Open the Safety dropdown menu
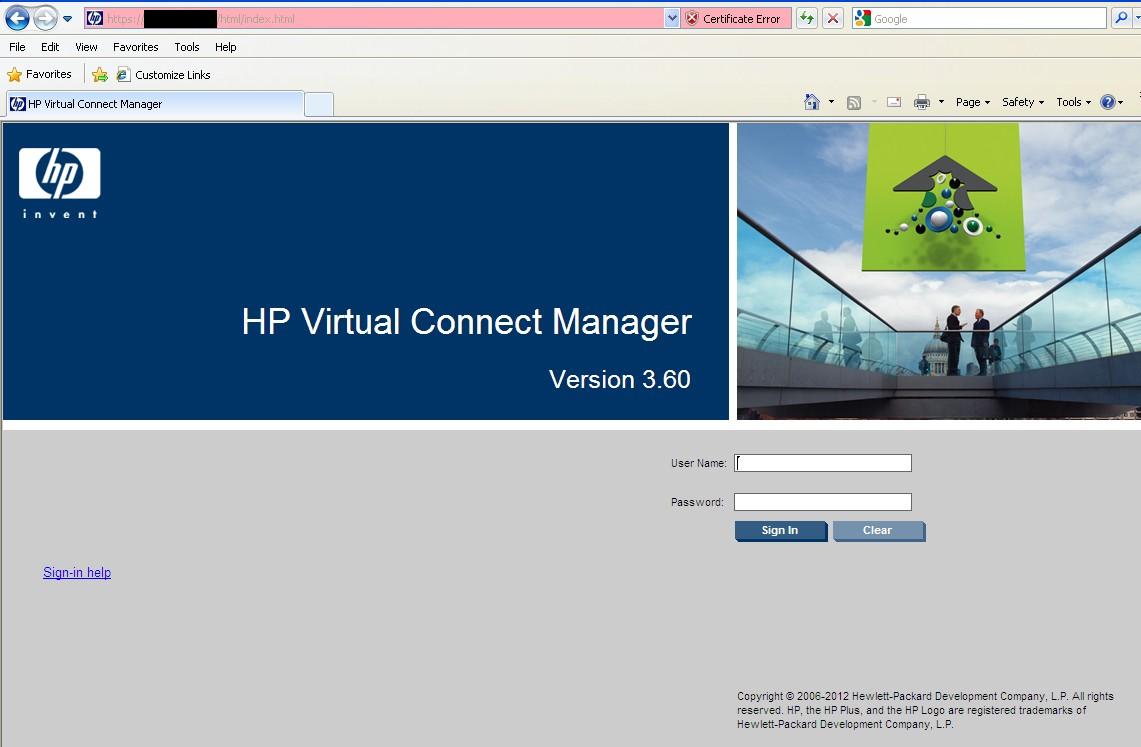Viewport: 1141px width, 747px height. 1021,101
